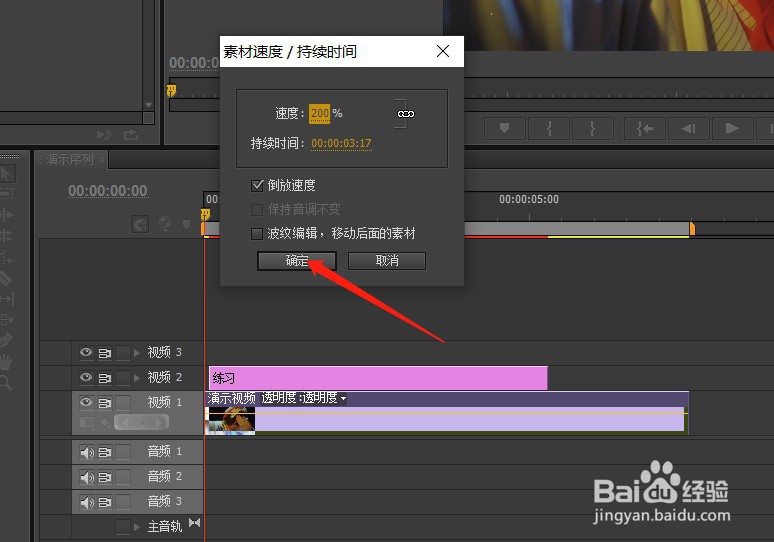Select the 视频 1 track header label
The height and width of the screenshot is (542, 774).
click(164, 402)
